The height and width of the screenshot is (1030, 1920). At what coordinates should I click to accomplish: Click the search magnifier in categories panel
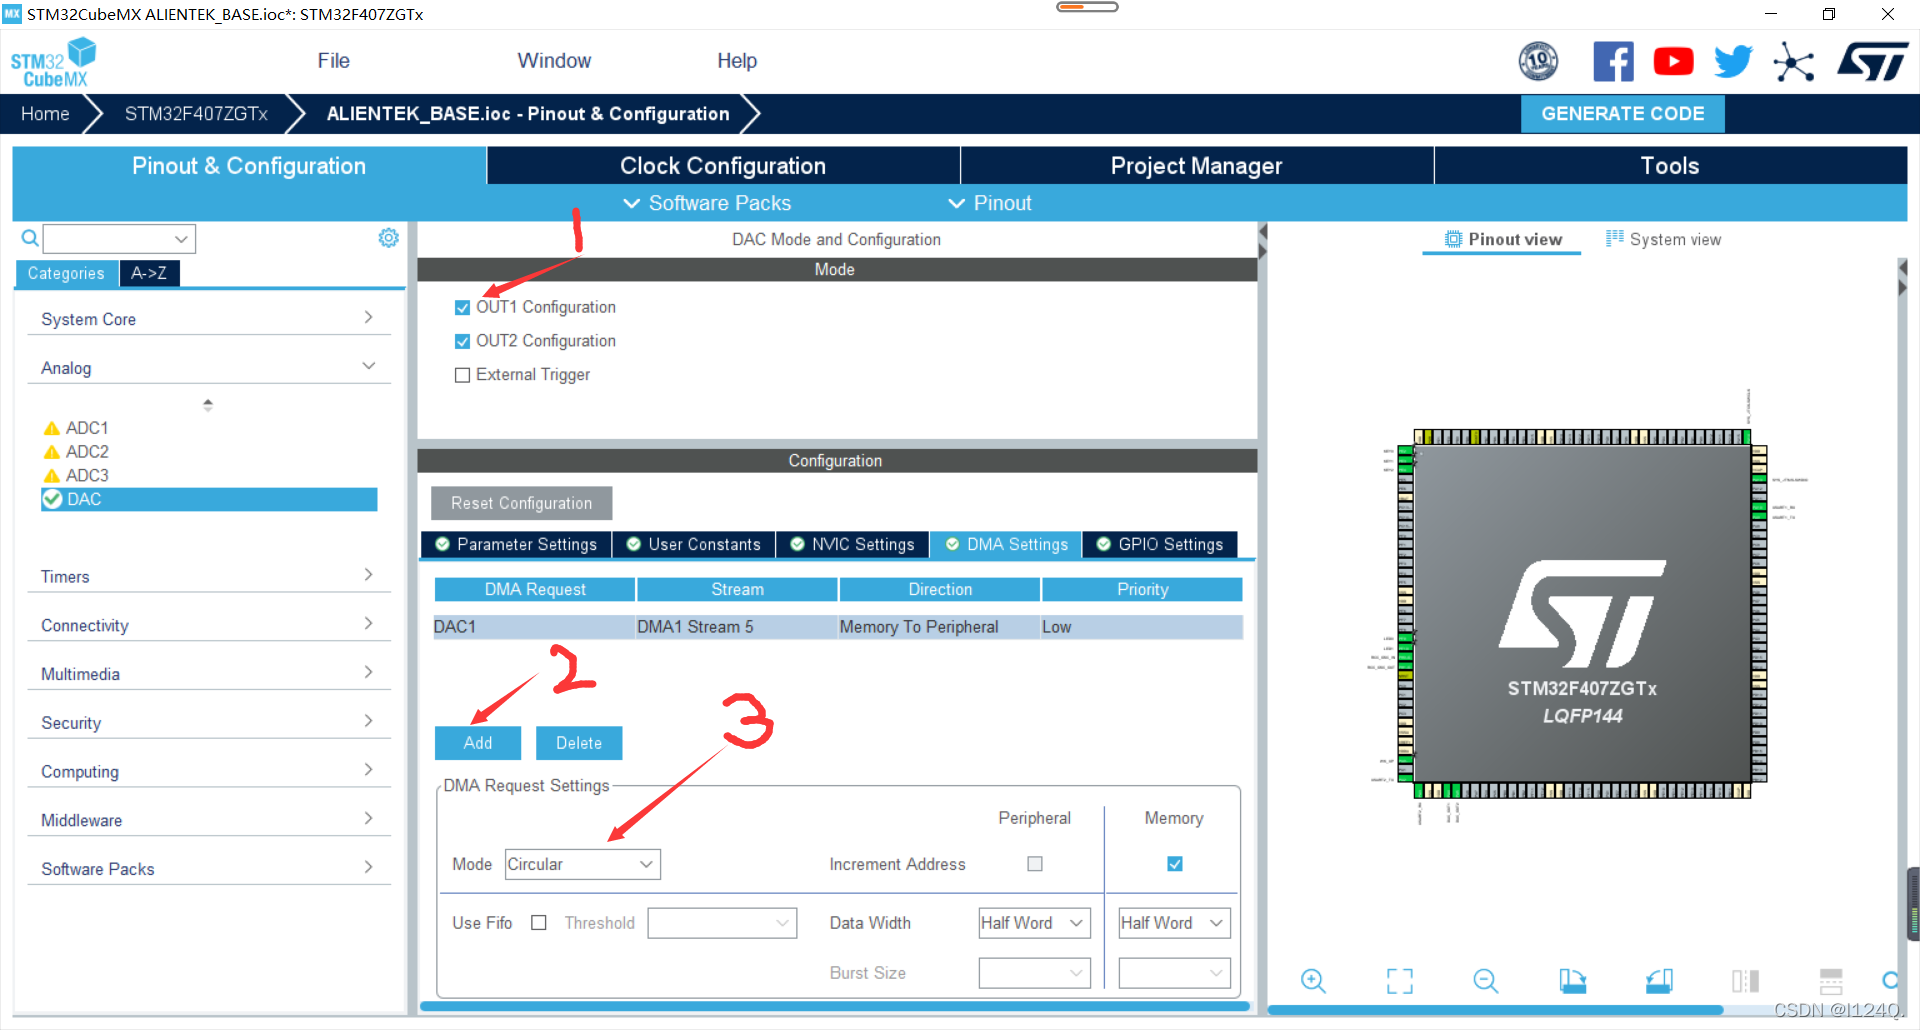[x=30, y=238]
